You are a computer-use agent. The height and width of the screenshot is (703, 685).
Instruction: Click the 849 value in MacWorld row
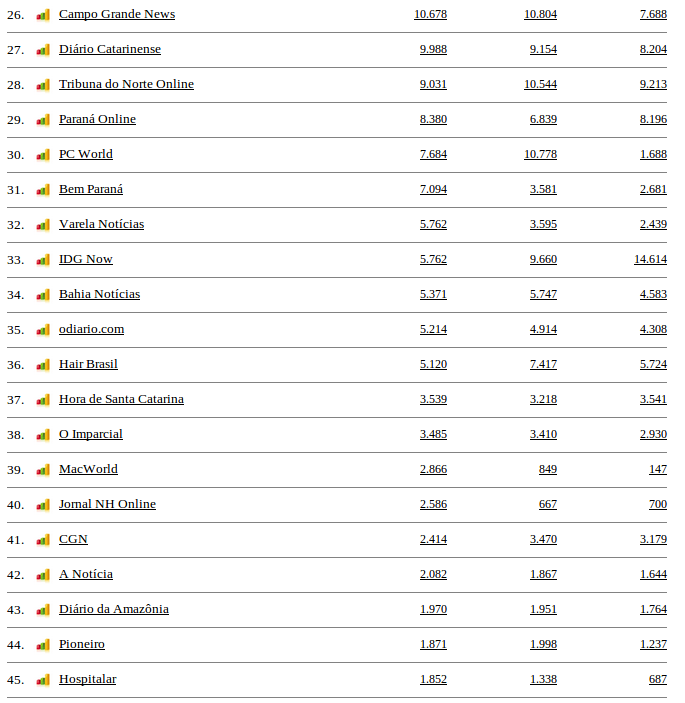547,469
